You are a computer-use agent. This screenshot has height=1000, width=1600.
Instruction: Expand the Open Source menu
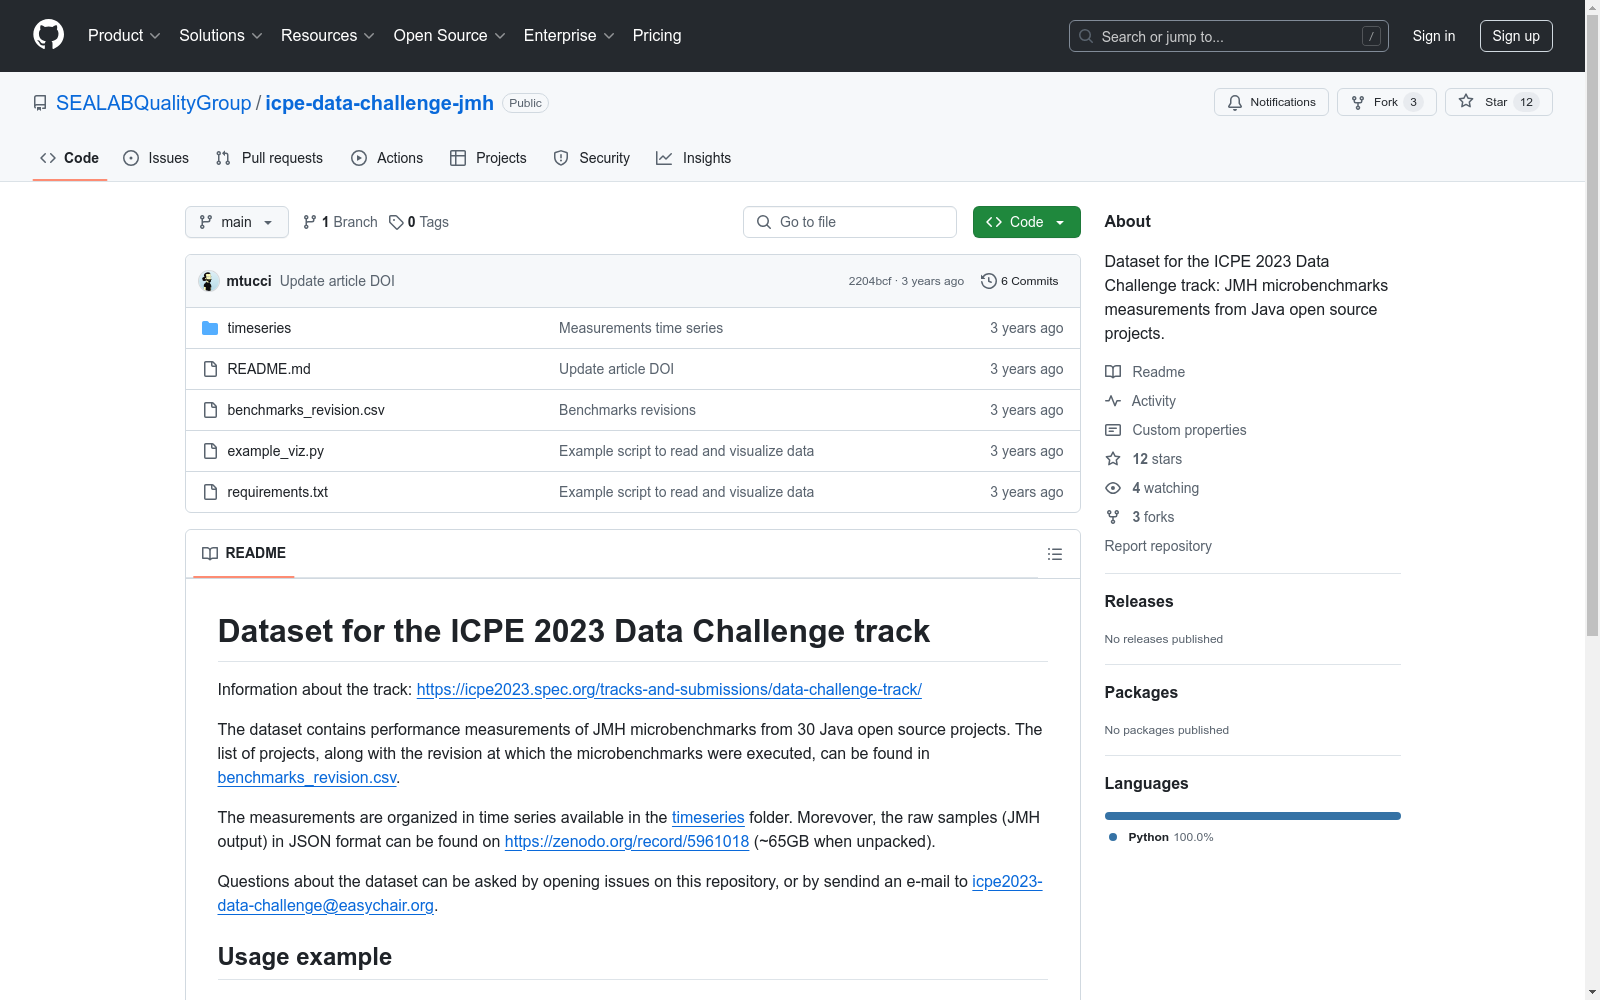(450, 36)
